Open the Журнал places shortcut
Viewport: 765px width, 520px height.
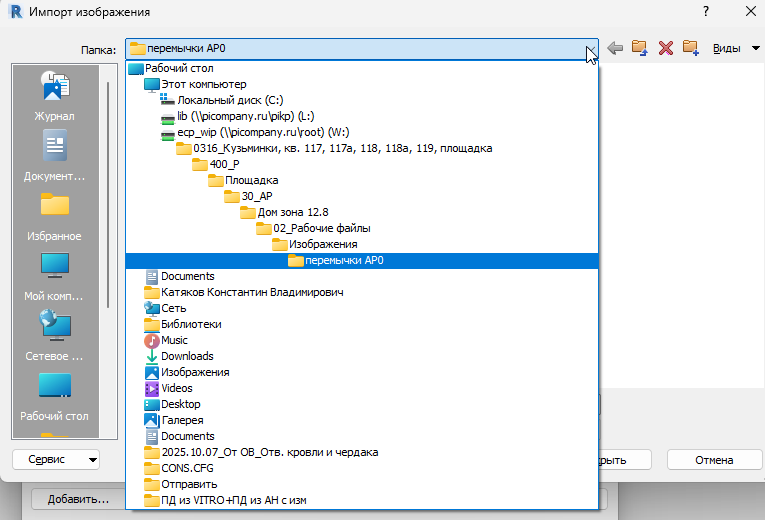tap(54, 96)
